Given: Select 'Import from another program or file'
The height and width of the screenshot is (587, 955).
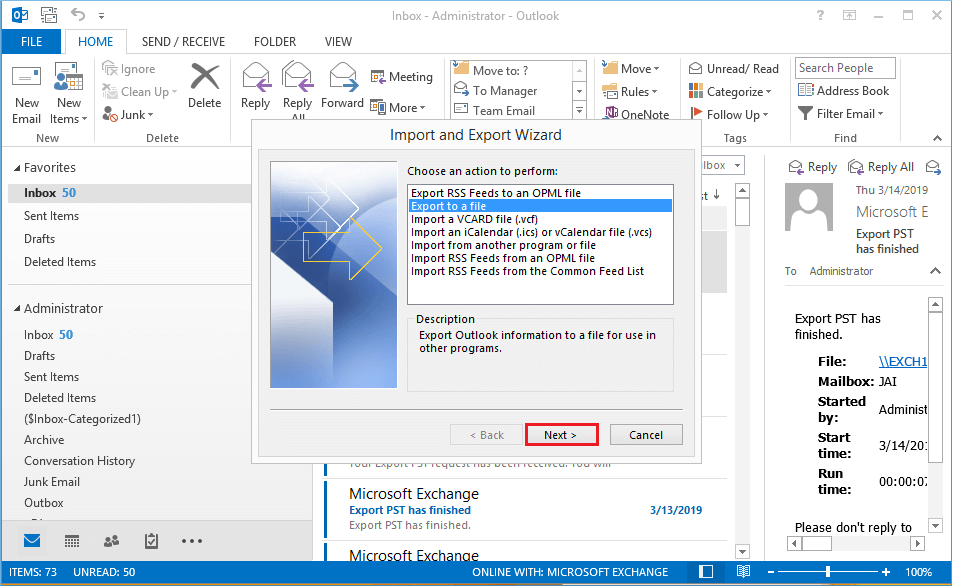Looking at the screenshot, I should [x=503, y=245].
